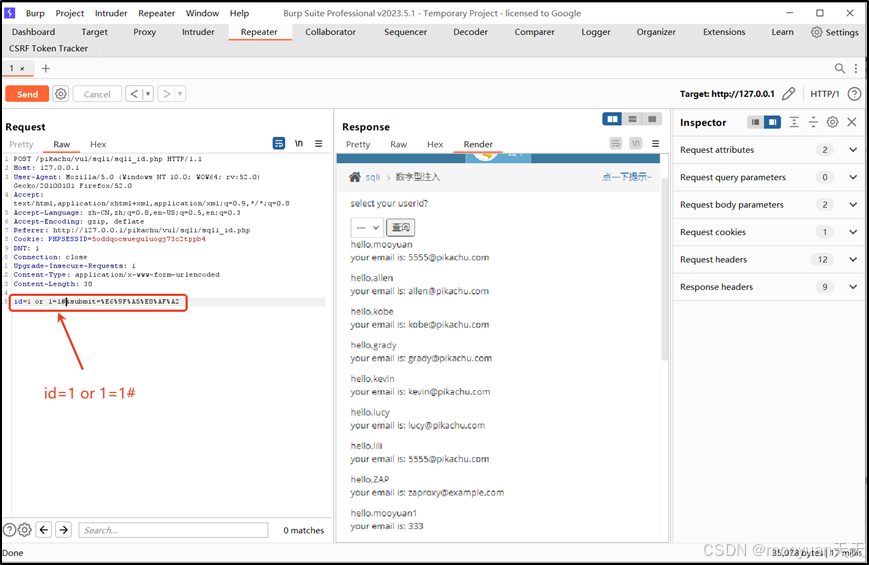The width and height of the screenshot is (869, 565).
Task: Open the Window menu
Action: (x=202, y=13)
